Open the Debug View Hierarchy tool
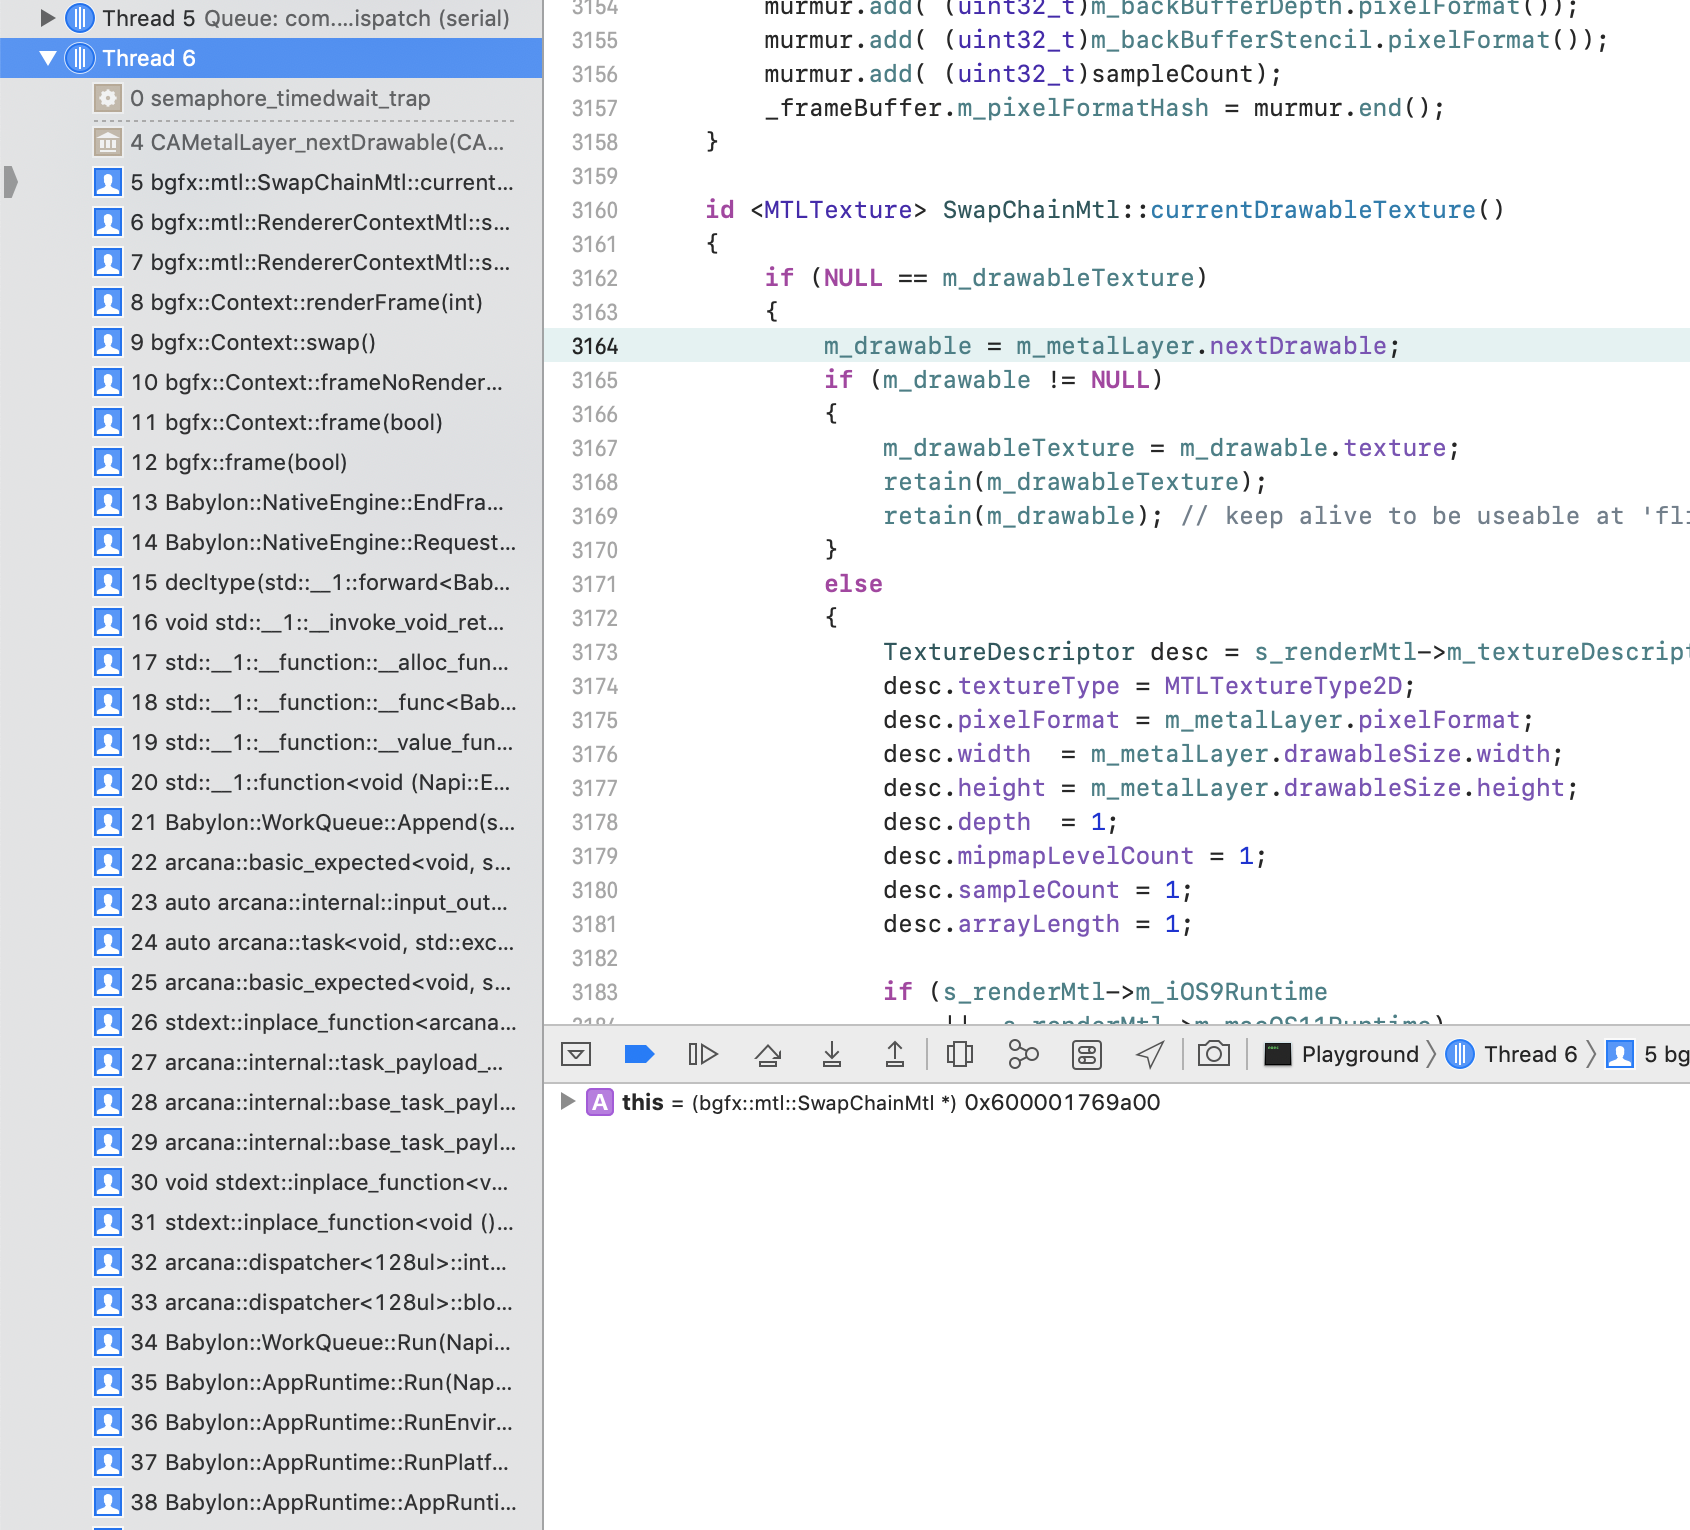Image resolution: width=1690 pixels, height=1530 pixels. 959,1054
